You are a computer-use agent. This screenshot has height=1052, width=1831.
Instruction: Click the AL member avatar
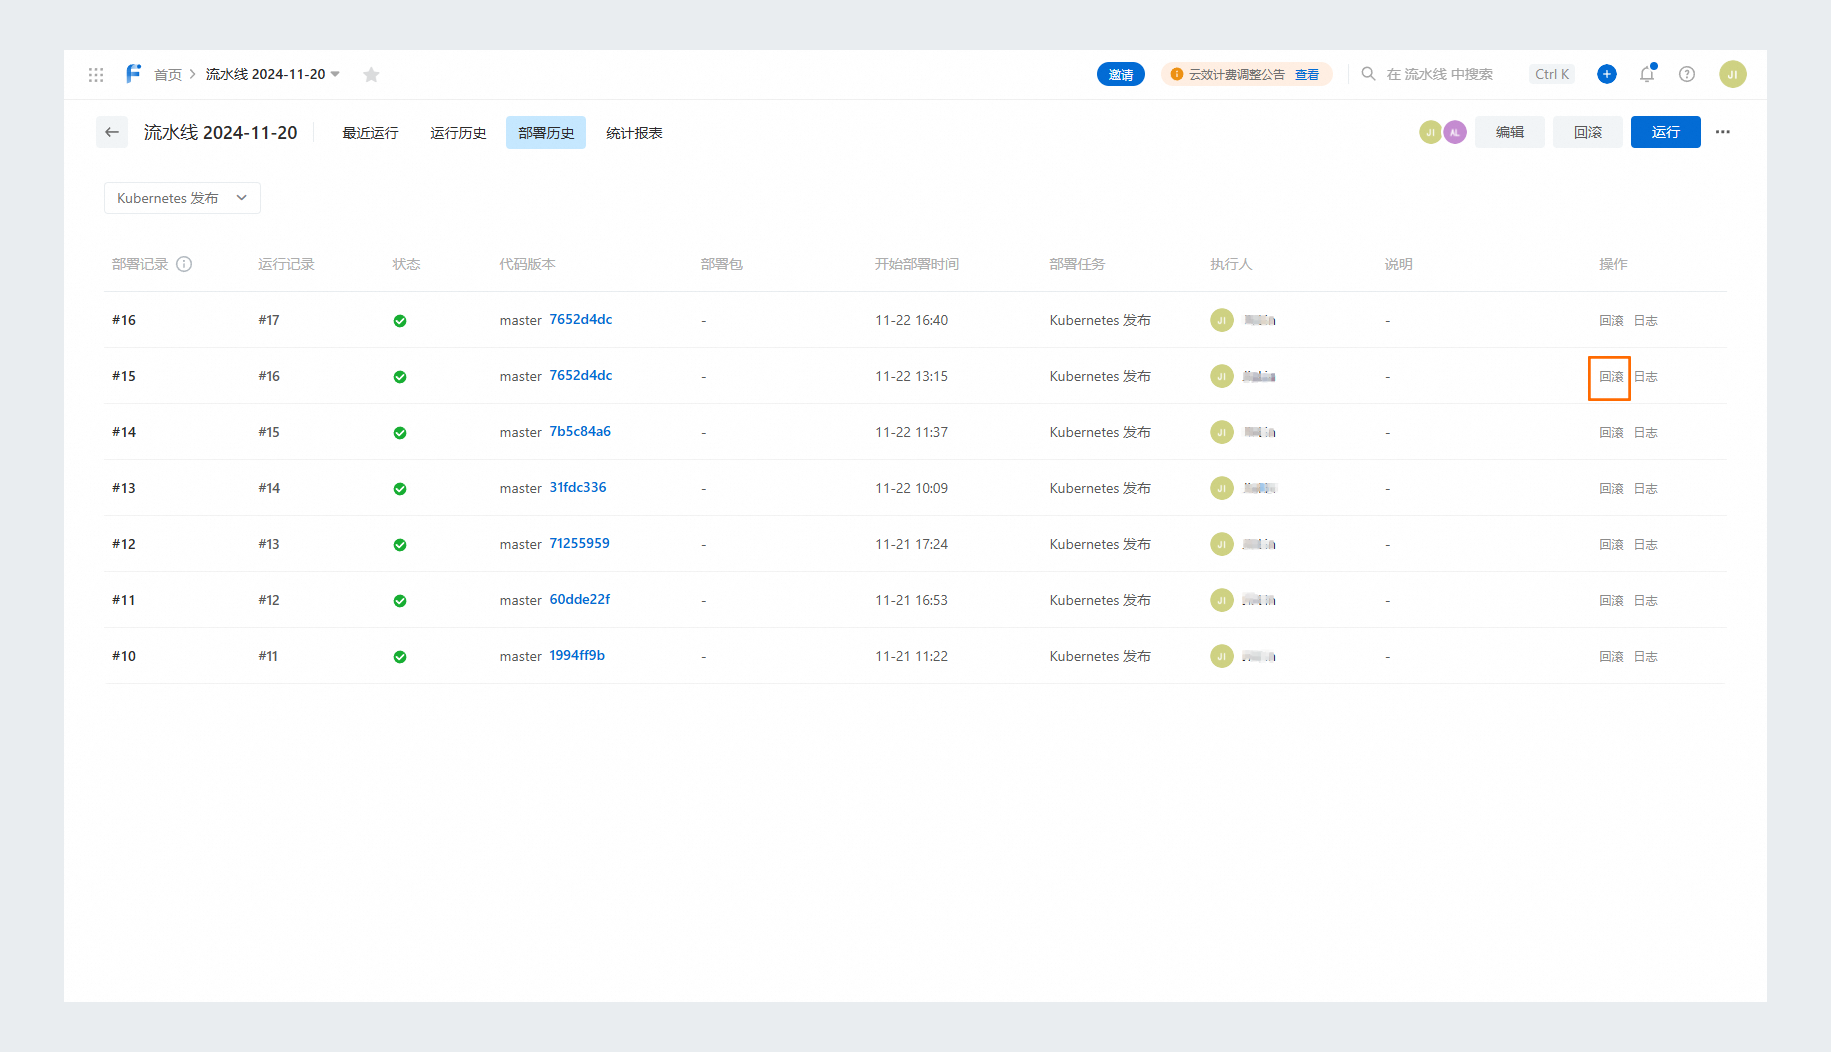[x=1455, y=132]
